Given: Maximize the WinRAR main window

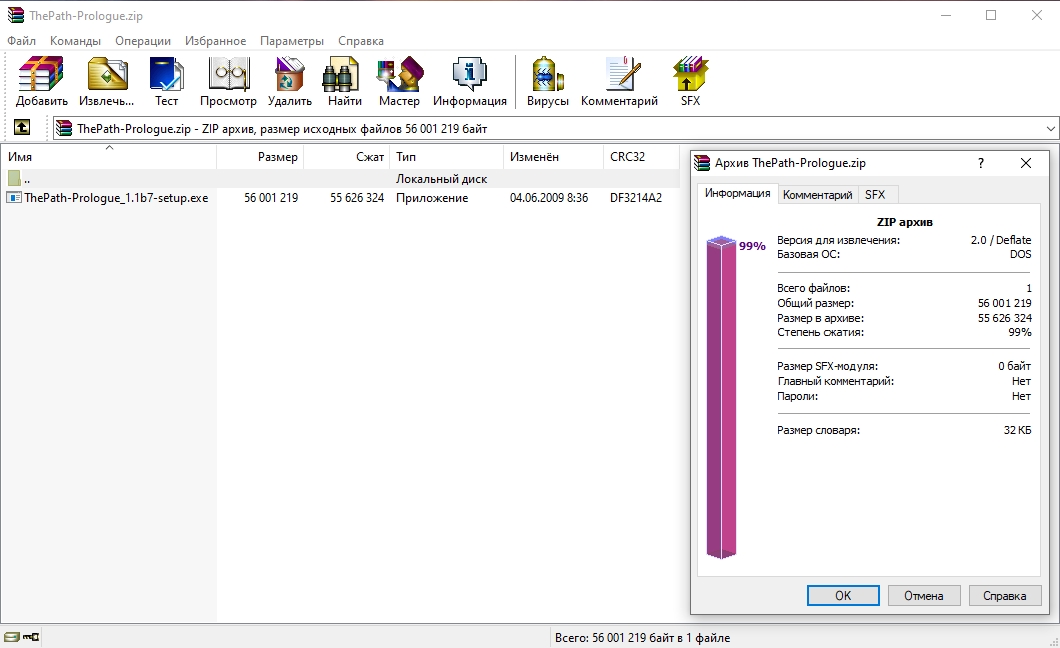Looking at the screenshot, I should click(x=991, y=15).
